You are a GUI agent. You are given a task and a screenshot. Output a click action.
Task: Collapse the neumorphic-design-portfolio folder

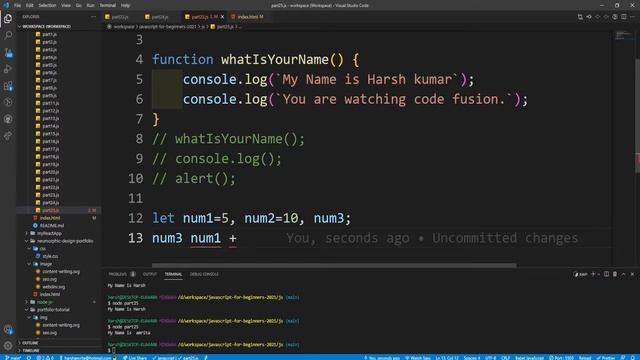click(x=65, y=241)
